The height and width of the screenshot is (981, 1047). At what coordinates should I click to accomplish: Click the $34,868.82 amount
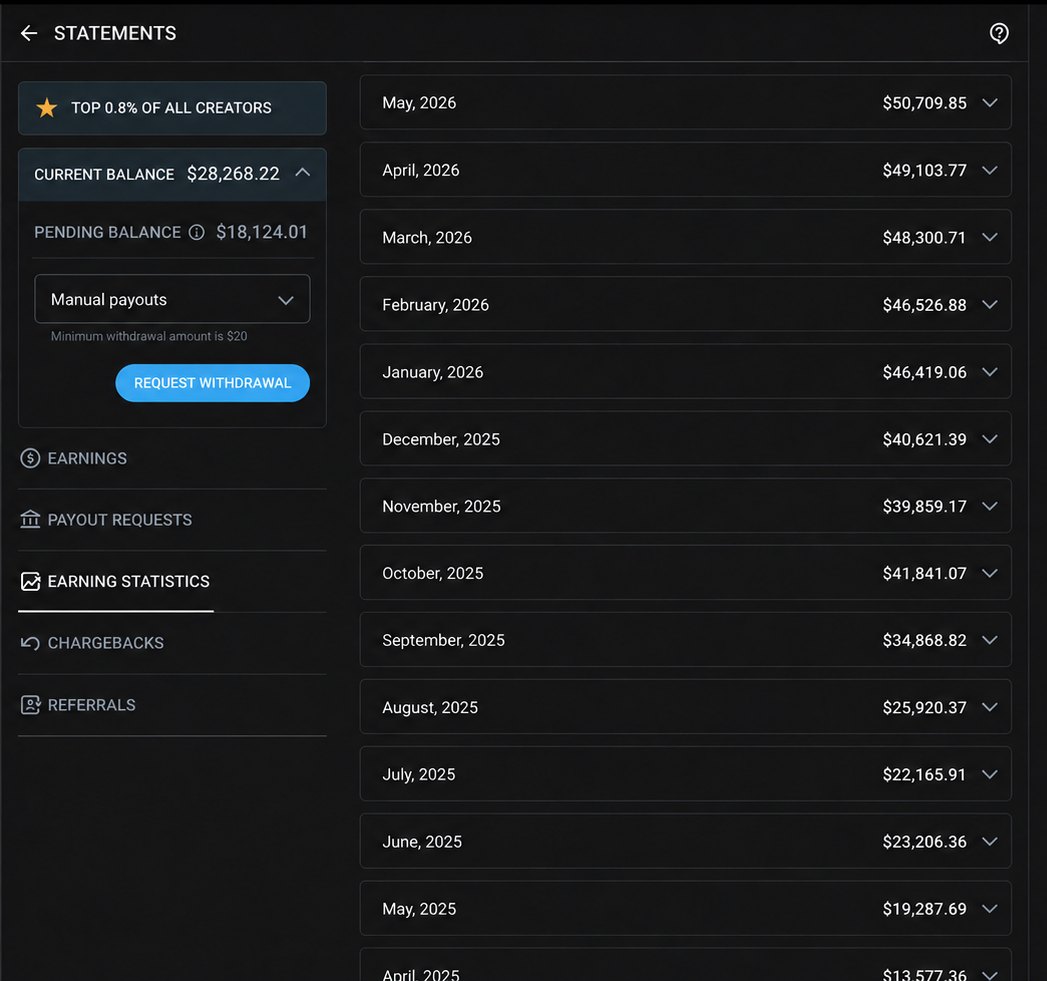(x=925, y=640)
